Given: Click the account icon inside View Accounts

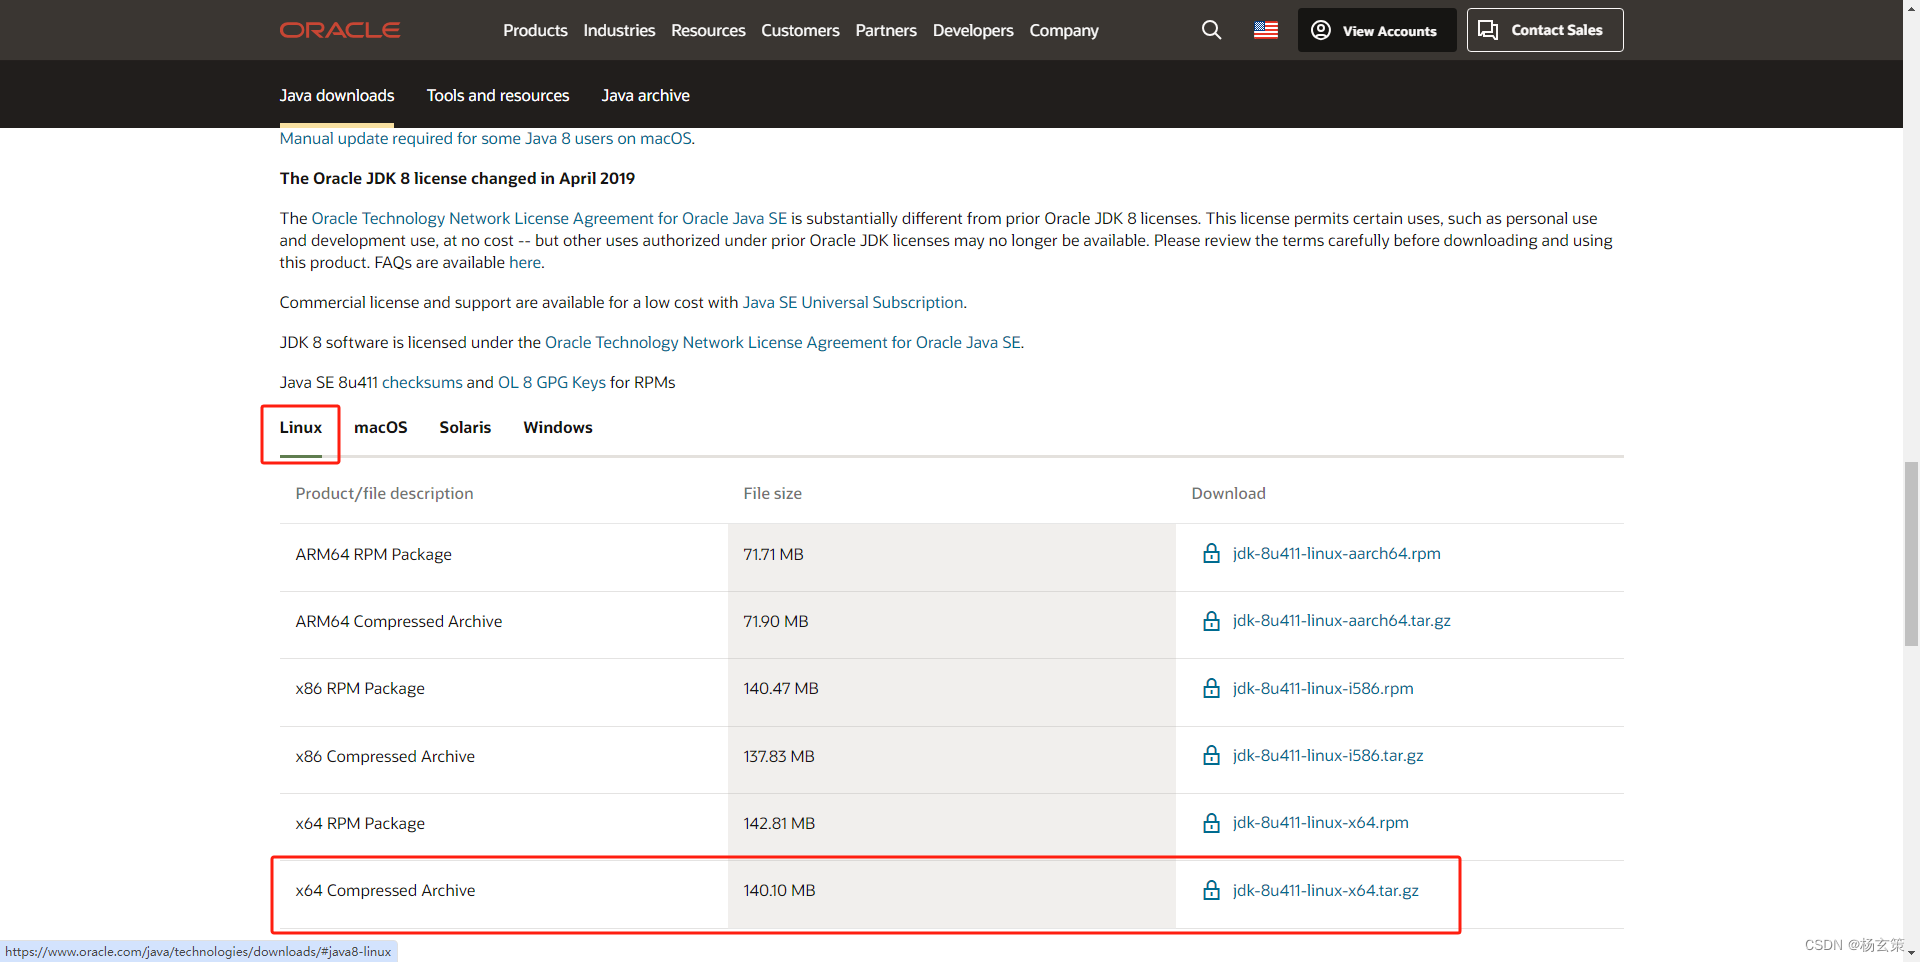Looking at the screenshot, I should pyautogui.click(x=1320, y=30).
